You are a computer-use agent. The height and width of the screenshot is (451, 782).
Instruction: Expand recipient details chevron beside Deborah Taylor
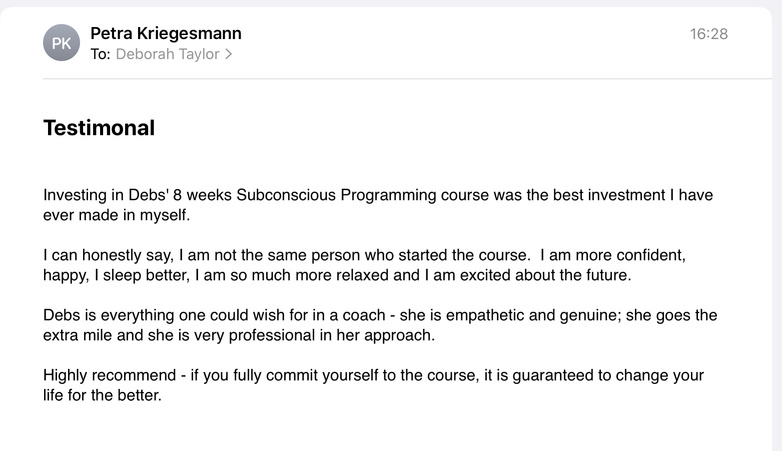click(229, 55)
